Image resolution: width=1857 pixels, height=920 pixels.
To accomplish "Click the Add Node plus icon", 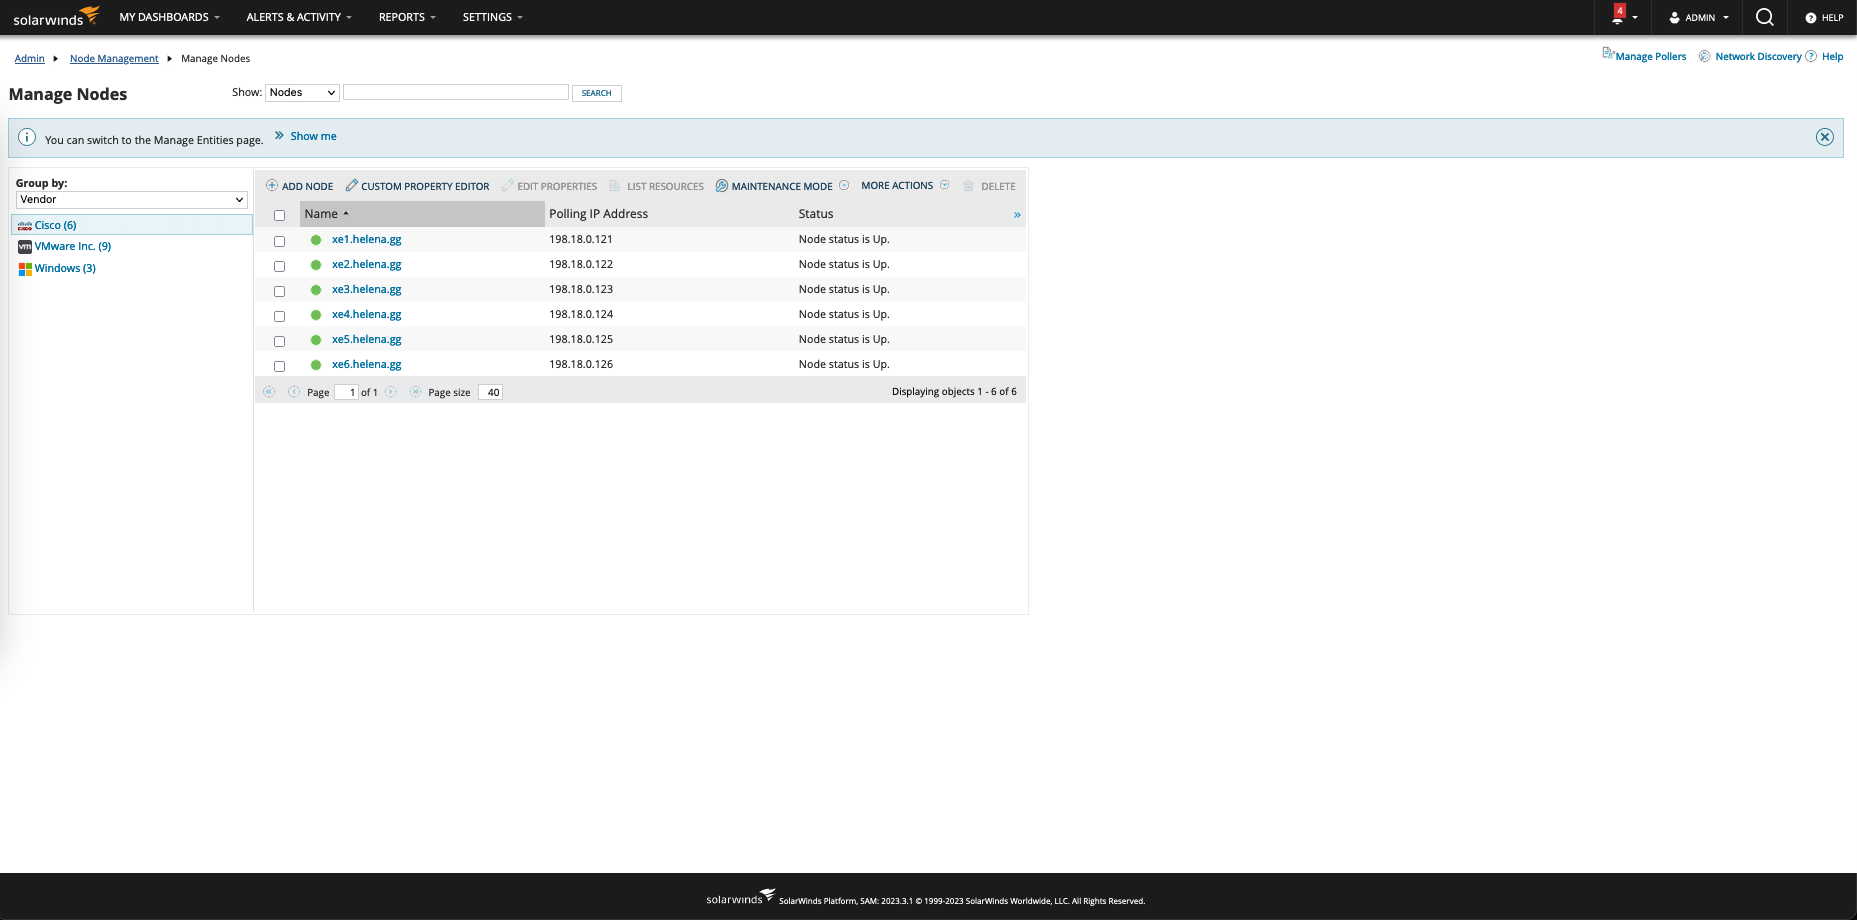I will pos(272,186).
